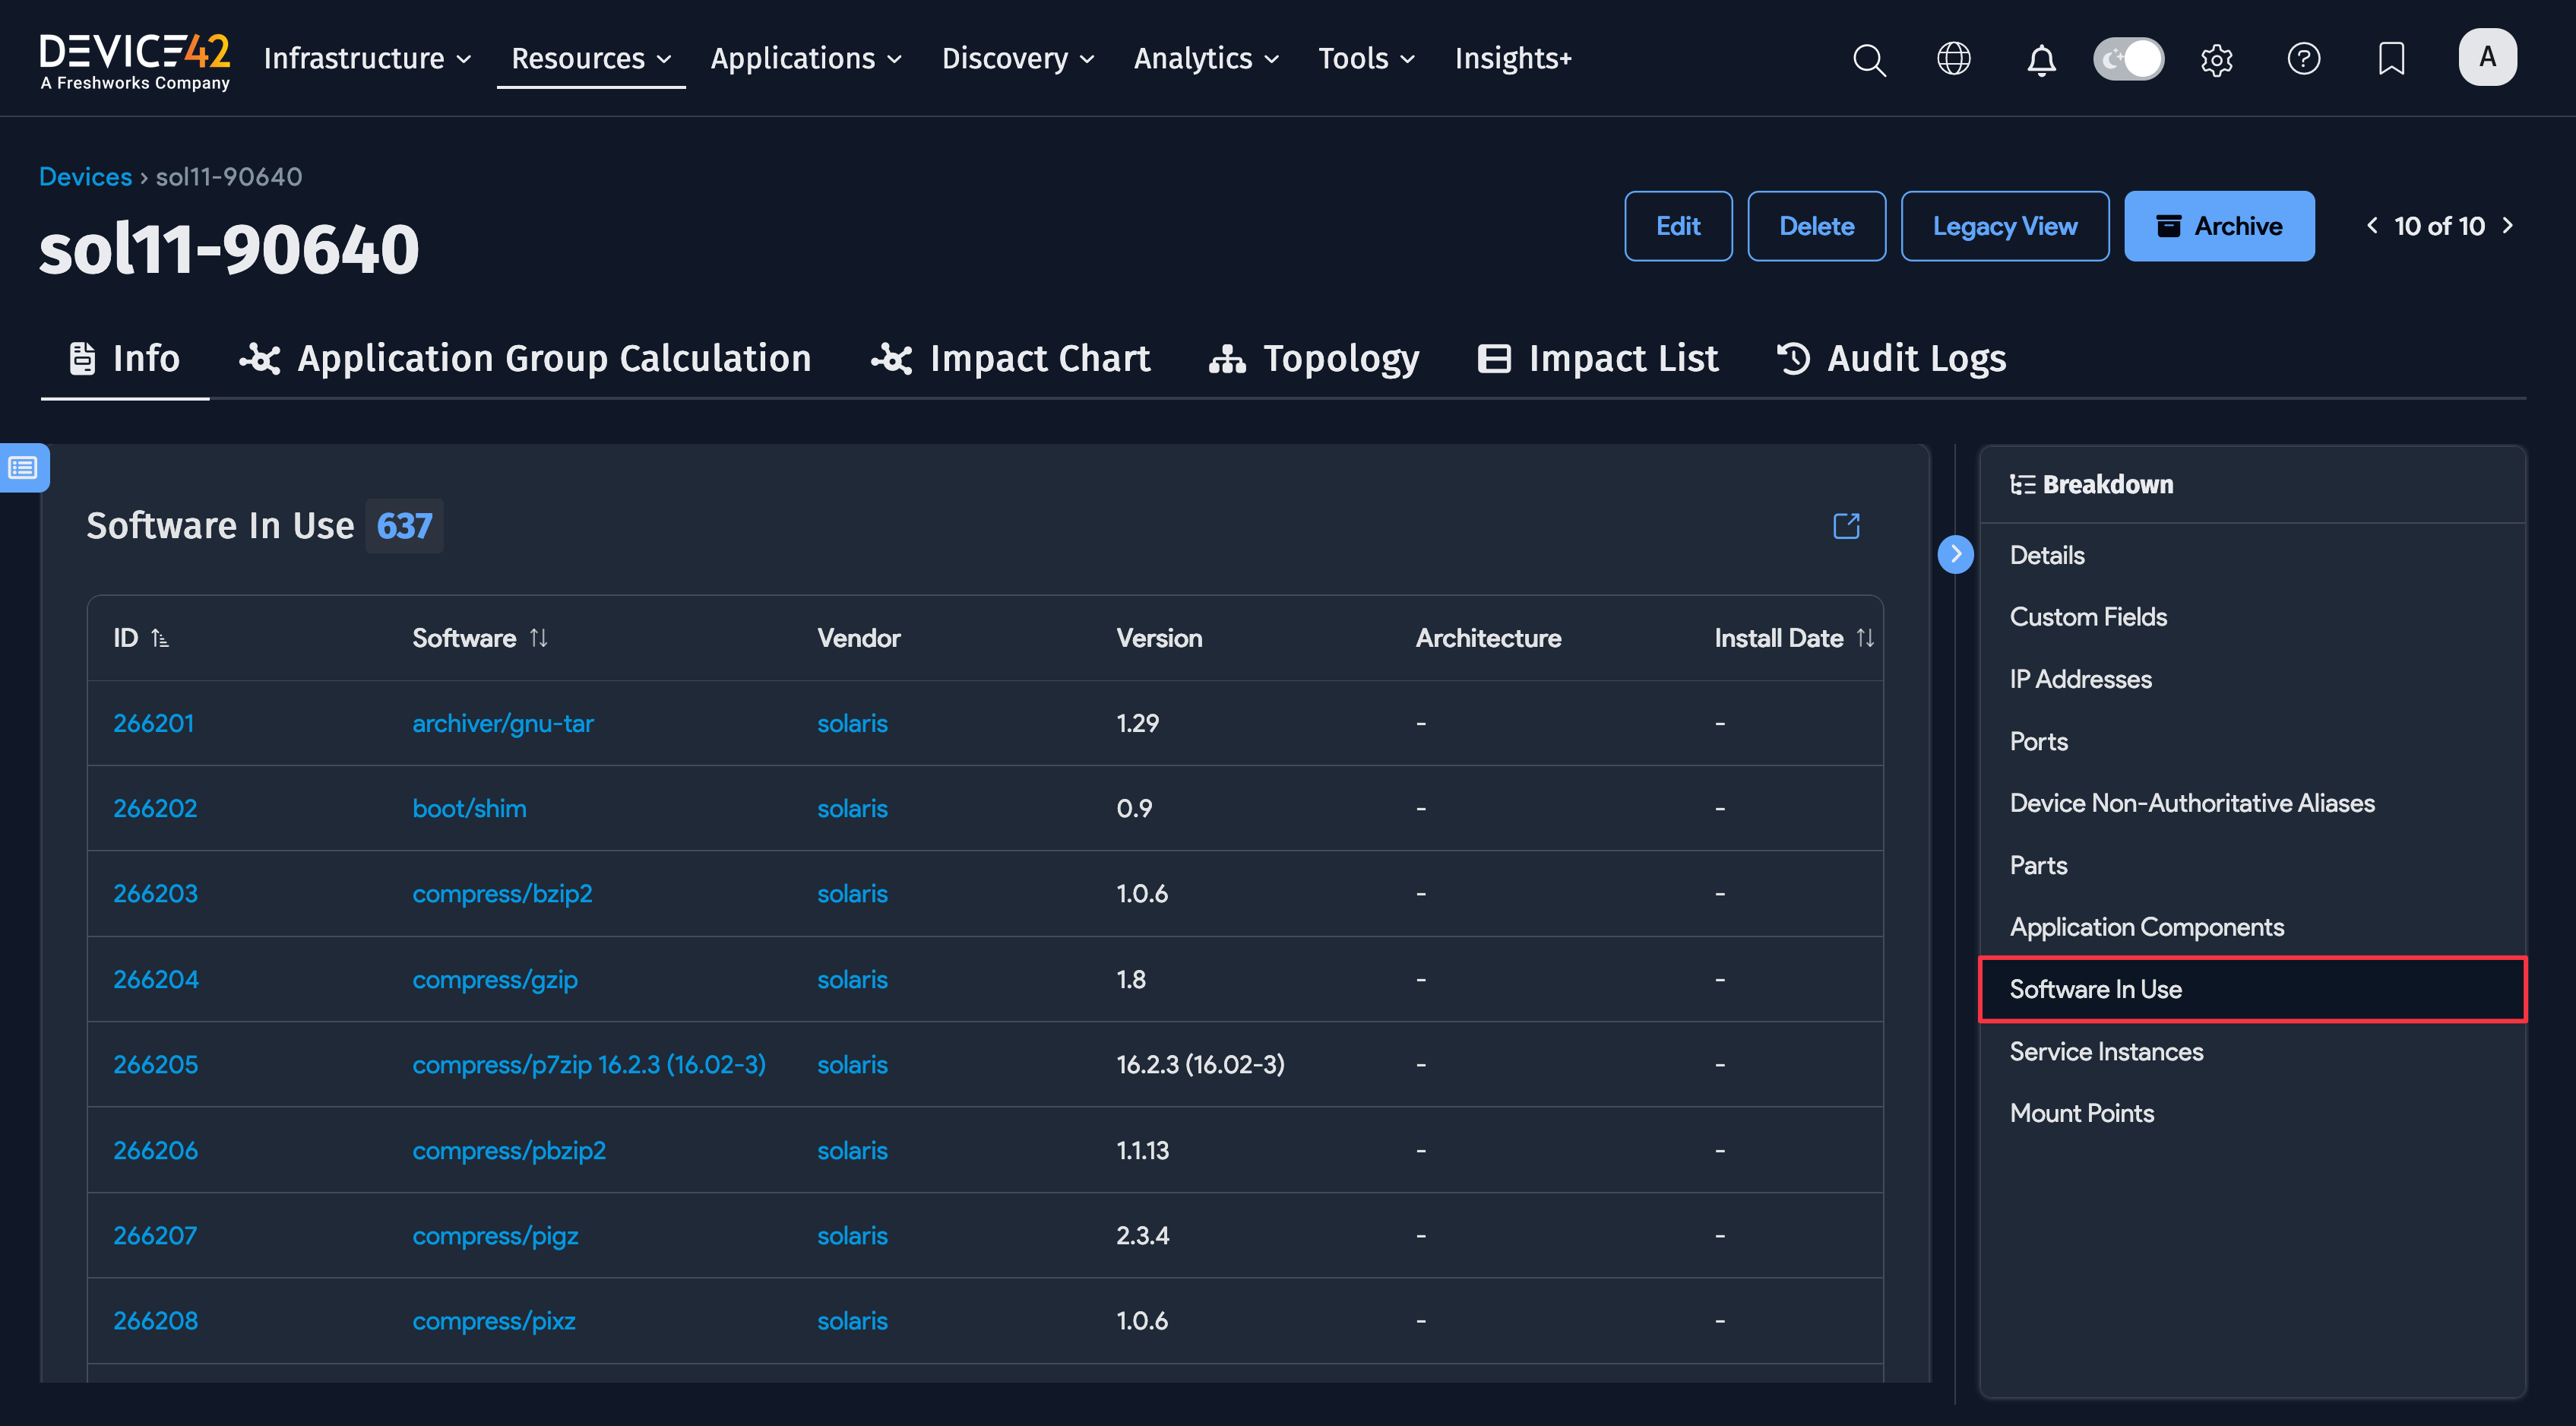Switch to the Topology tab

click(x=1314, y=358)
